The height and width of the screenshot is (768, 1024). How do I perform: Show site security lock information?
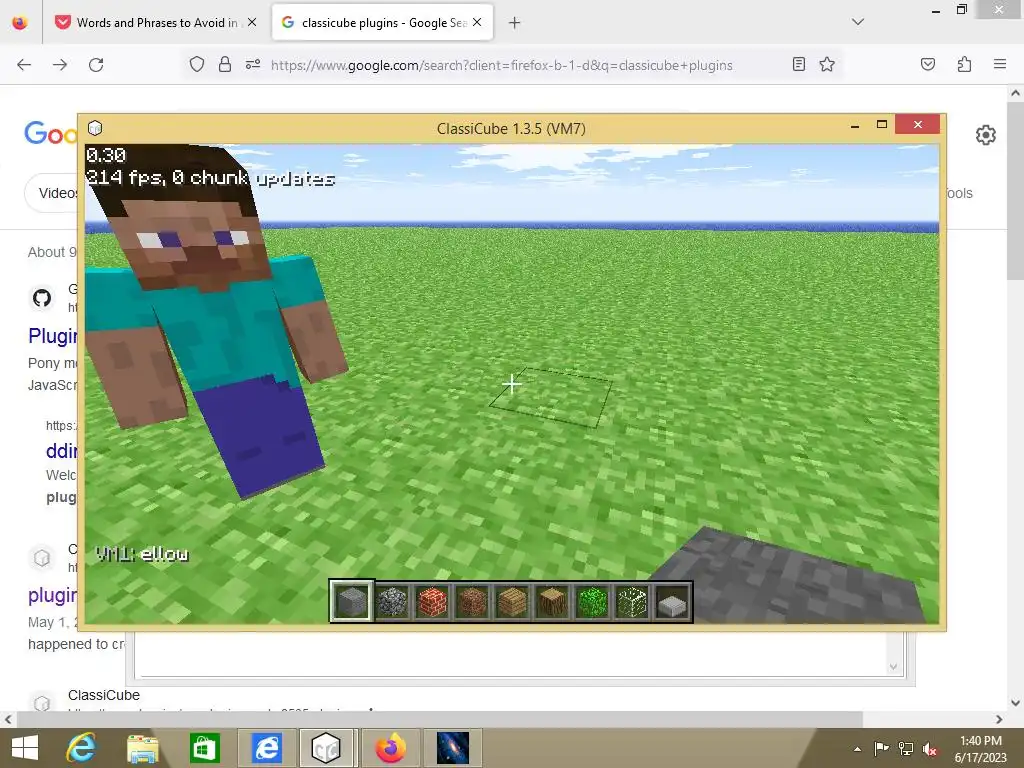(x=225, y=64)
